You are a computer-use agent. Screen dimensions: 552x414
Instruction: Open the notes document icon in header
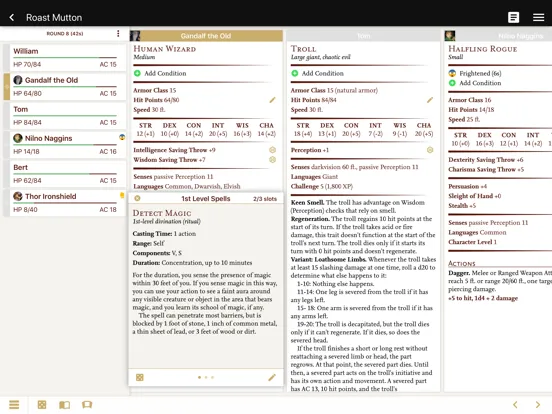[513, 17]
